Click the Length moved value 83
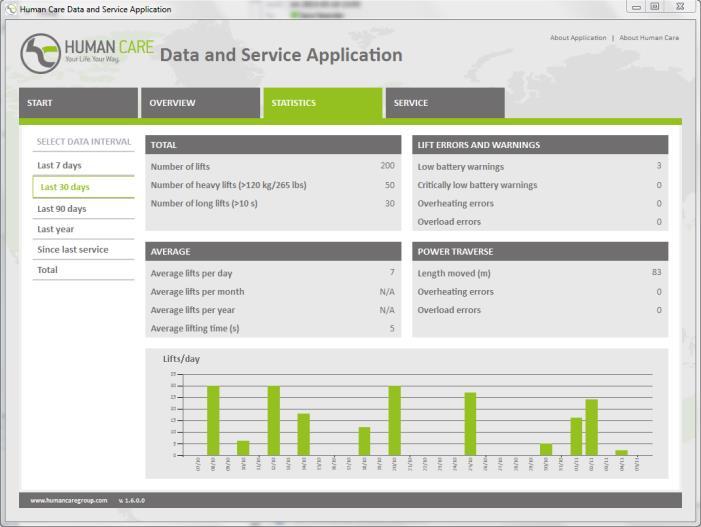The height and width of the screenshot is (527, 701). click(x=656, y=272)
